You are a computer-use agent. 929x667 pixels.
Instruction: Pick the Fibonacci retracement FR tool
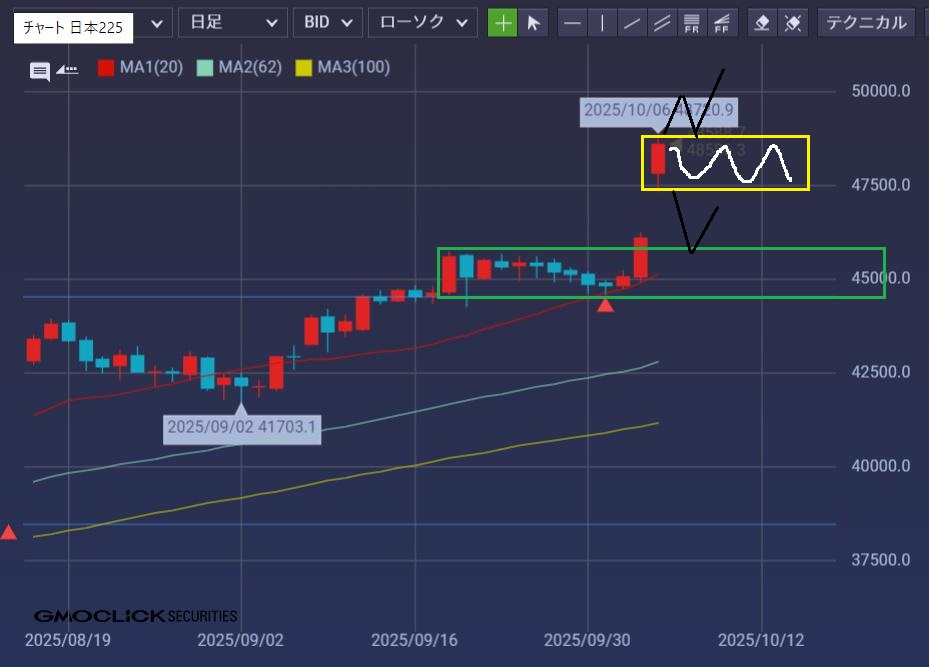click(x=691, y=23)
